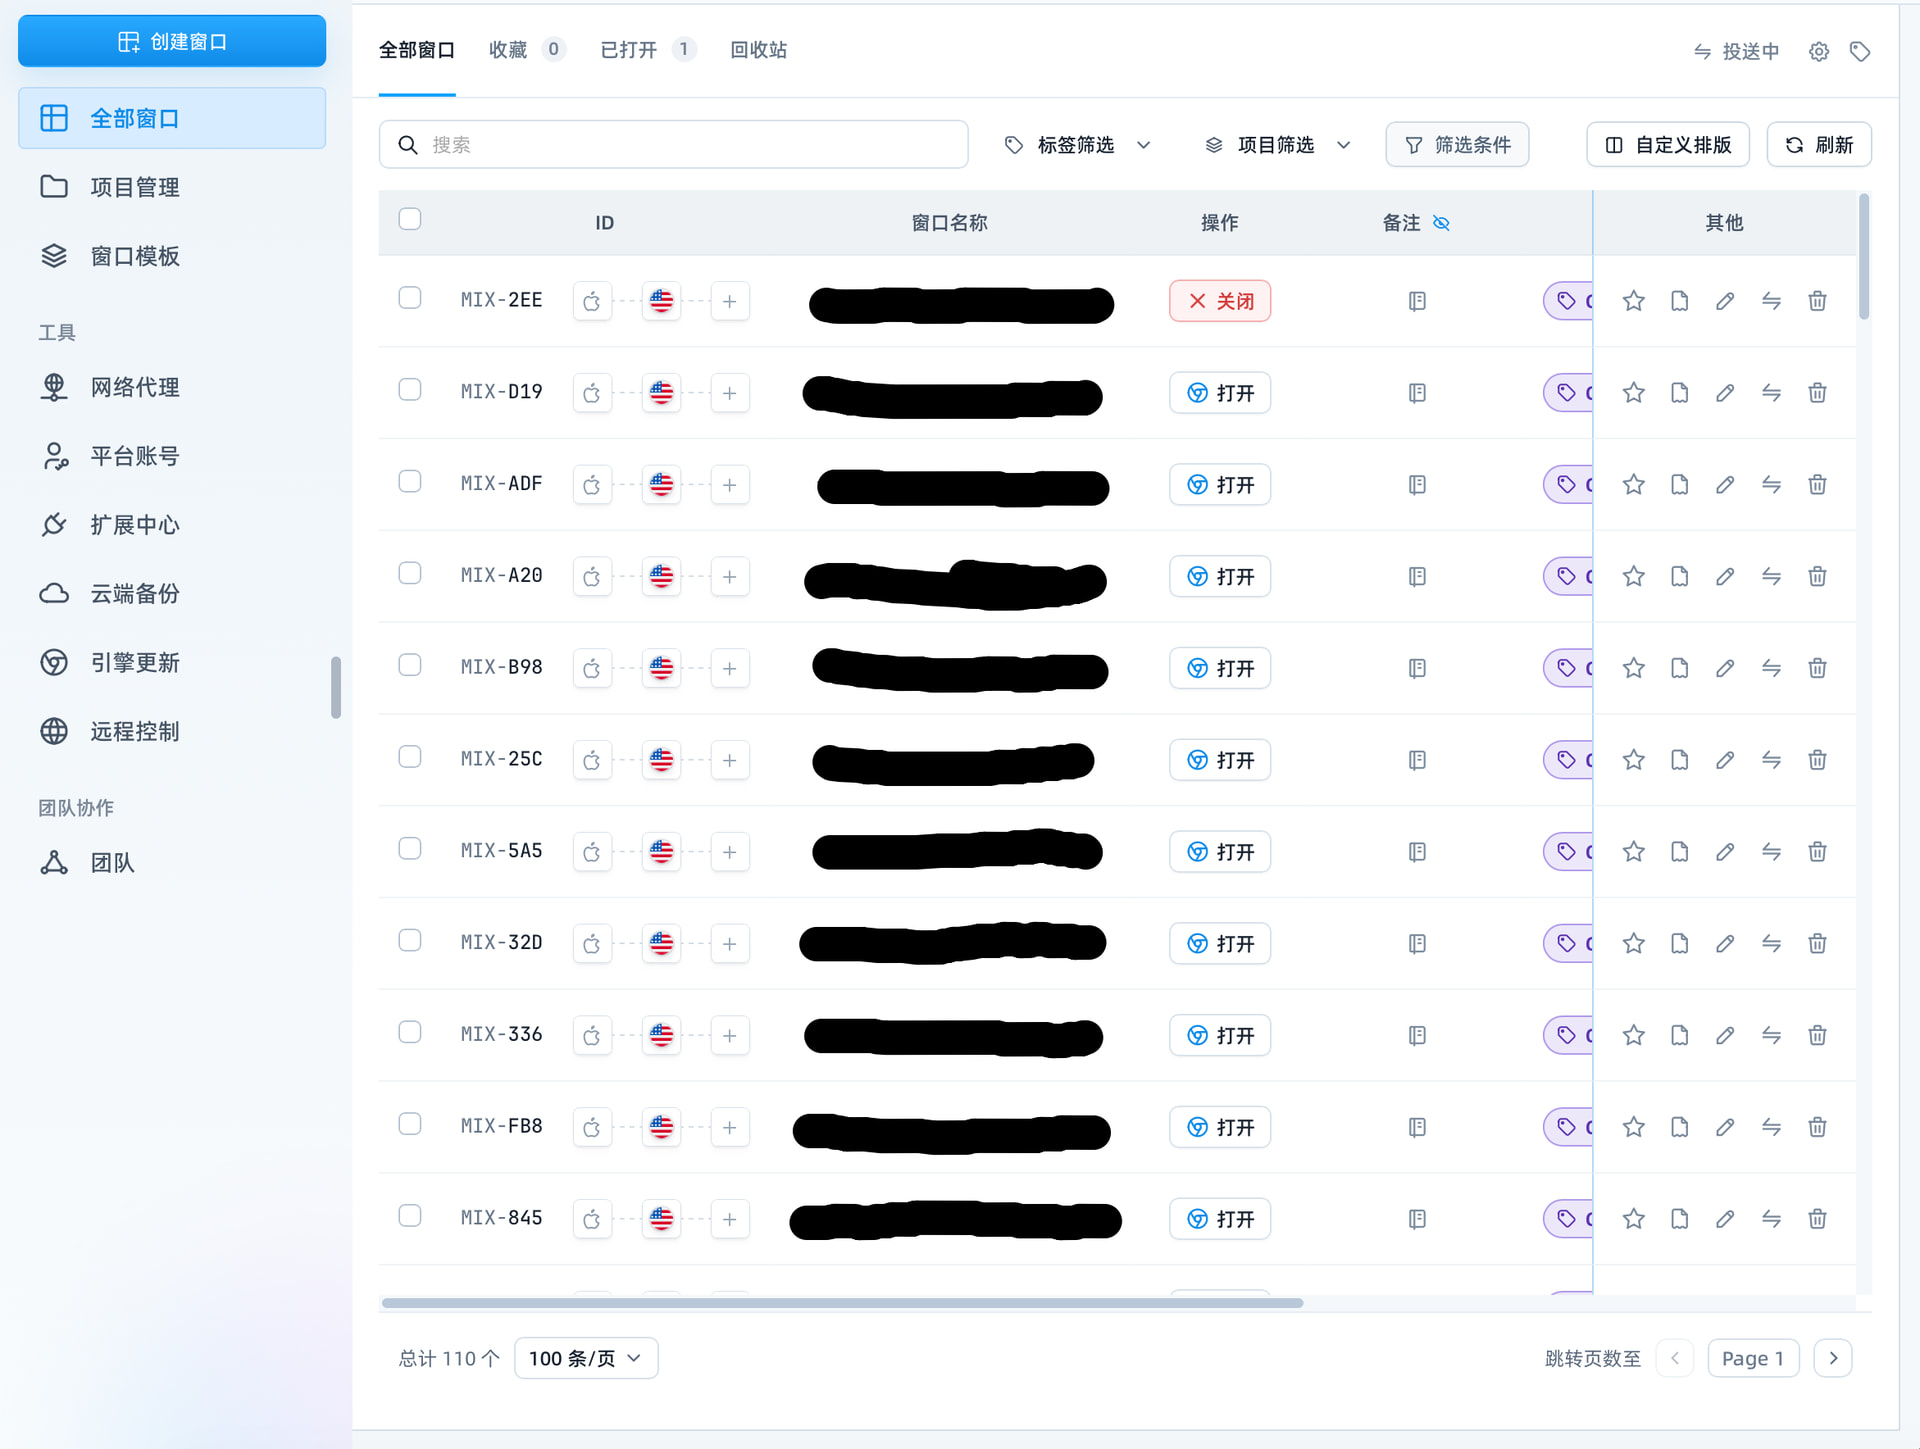
Task: Open the MIX-D19 window via 打开 button
Action: 1220,393
